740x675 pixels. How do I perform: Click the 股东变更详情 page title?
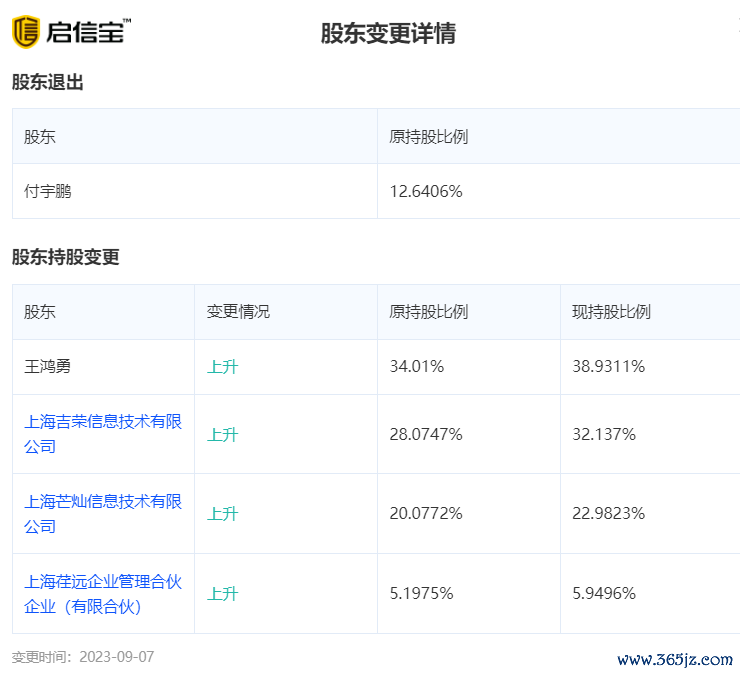pyautogui.click(x=388, y=33)
